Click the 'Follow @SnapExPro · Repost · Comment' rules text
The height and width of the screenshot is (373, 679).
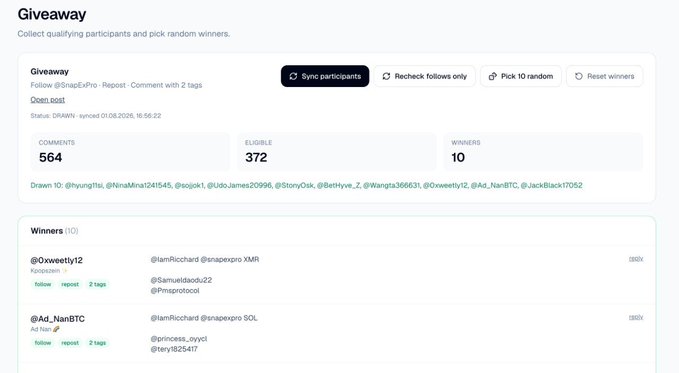(x=116, y=85)
